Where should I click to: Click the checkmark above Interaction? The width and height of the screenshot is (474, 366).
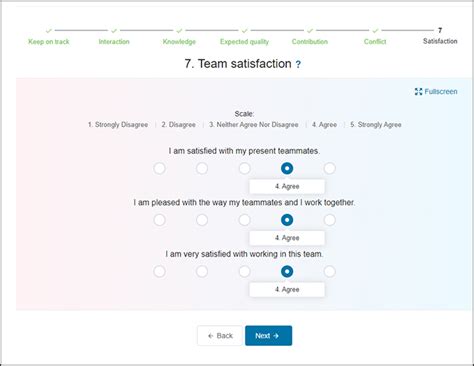(114, 31)
